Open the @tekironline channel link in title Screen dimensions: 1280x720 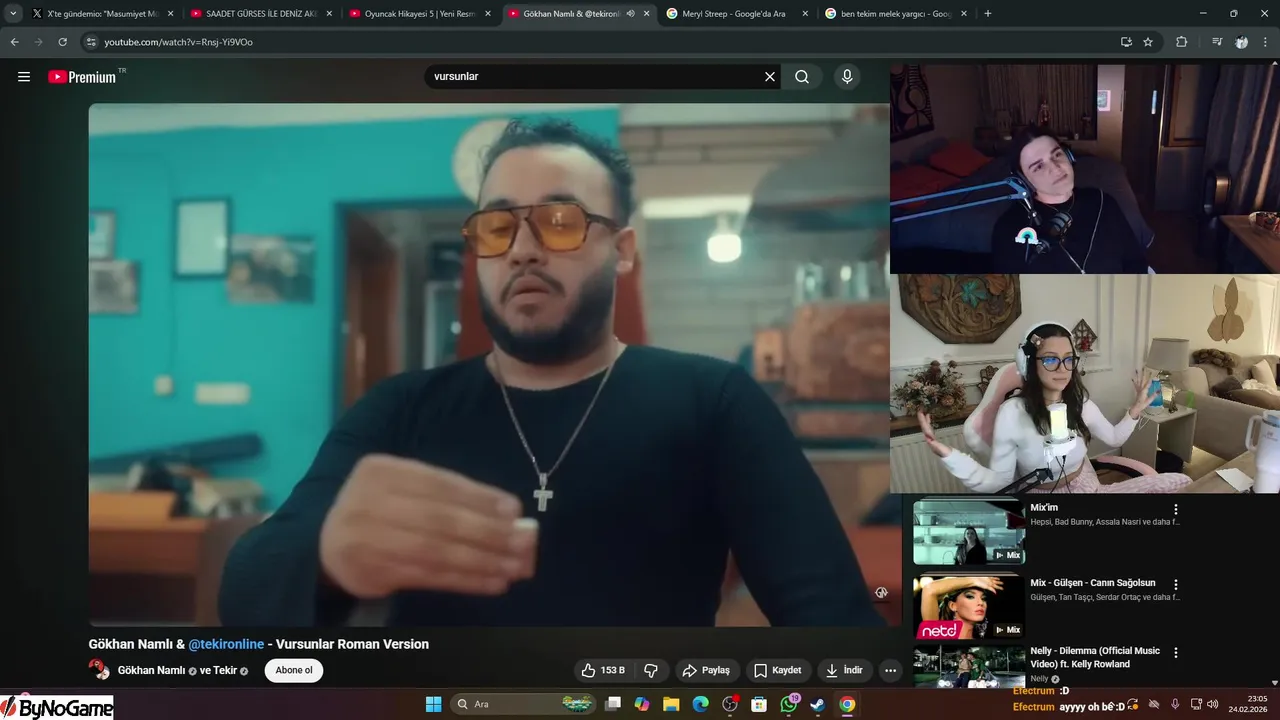coord(226,644)
